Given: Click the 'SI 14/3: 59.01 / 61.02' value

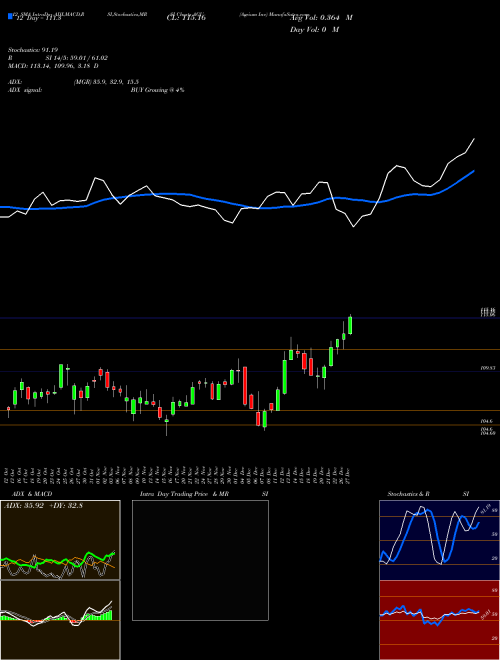Looking at the screenshot, I should [77, 58].
